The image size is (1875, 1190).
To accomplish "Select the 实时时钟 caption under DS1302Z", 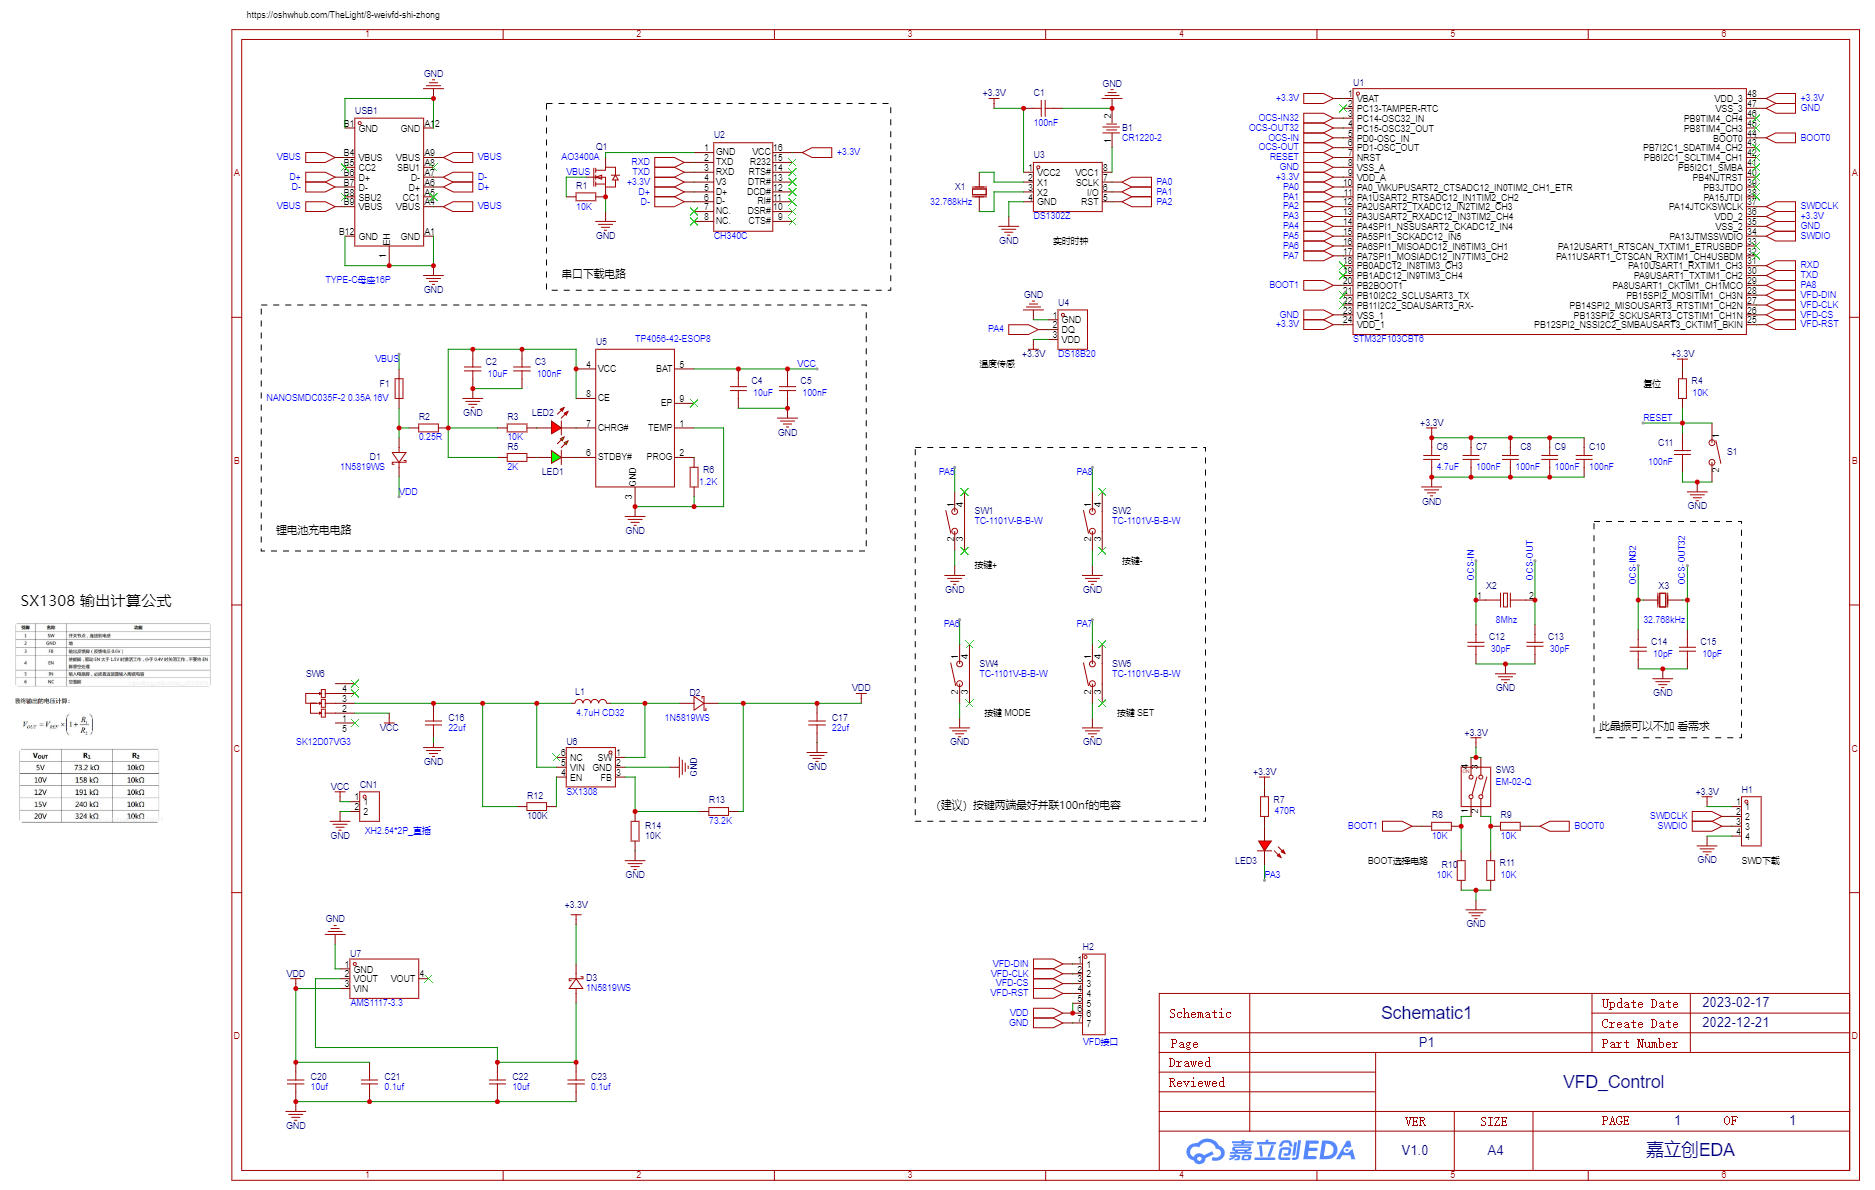I will (x=1070, y=241).
